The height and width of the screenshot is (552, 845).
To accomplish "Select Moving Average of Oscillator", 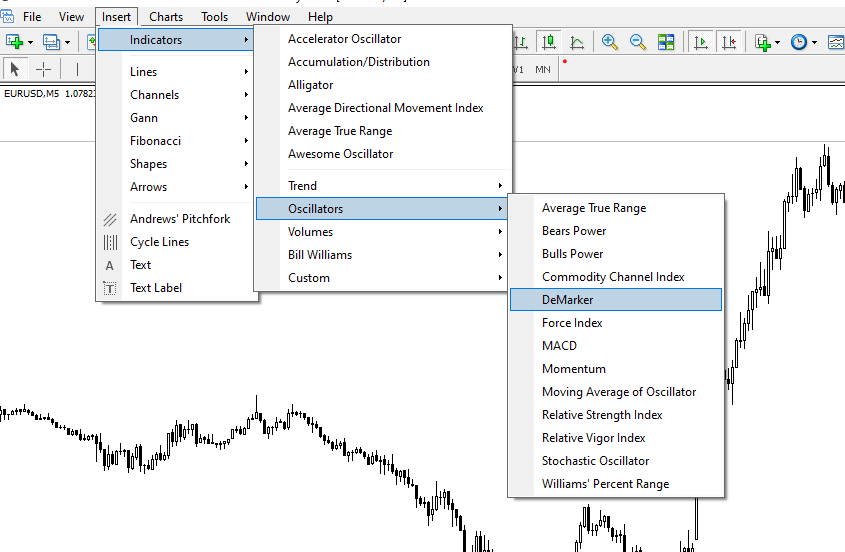I will pos(615,392).
